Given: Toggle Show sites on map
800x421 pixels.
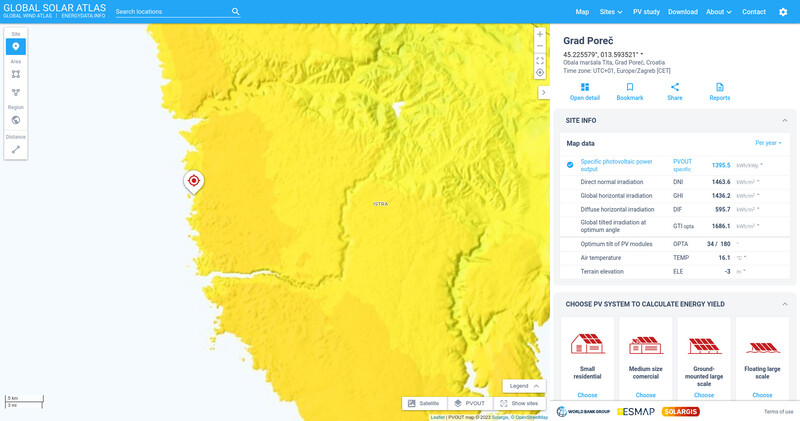Looking at the screenshot, I should point(518,403).
